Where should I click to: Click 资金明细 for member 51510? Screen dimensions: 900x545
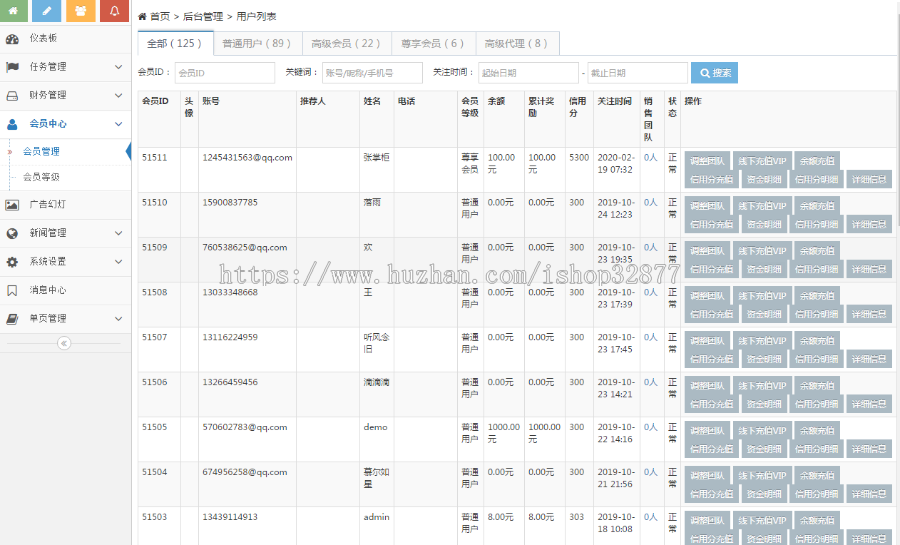764,224
